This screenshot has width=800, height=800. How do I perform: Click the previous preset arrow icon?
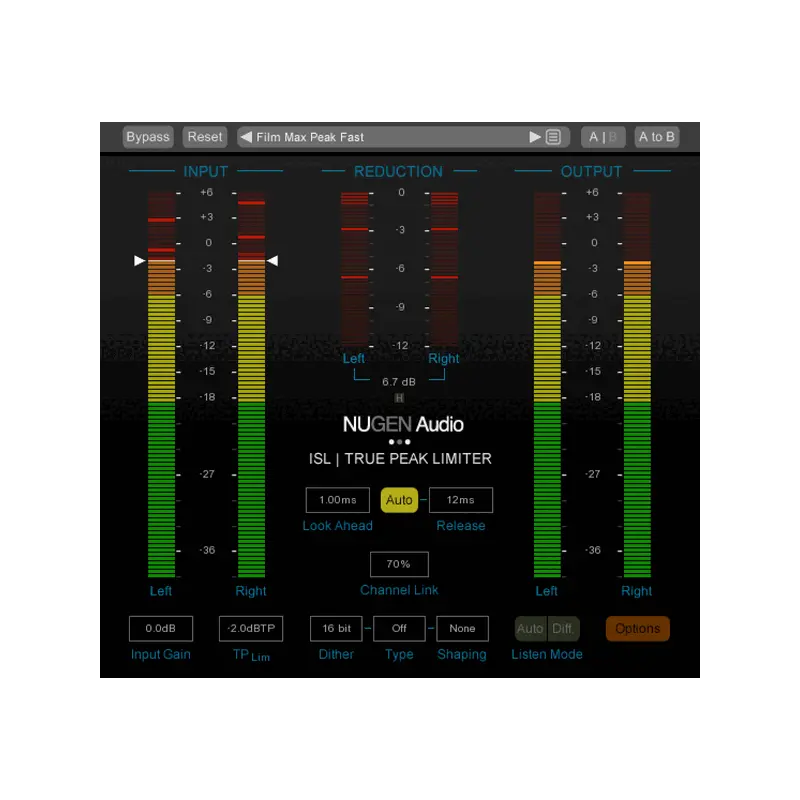[246, 137]
